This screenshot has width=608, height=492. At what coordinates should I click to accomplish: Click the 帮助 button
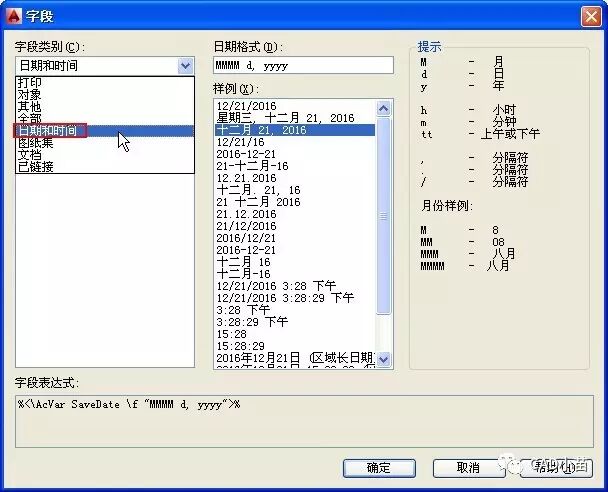pyautogui.click(x=556, y=468)
